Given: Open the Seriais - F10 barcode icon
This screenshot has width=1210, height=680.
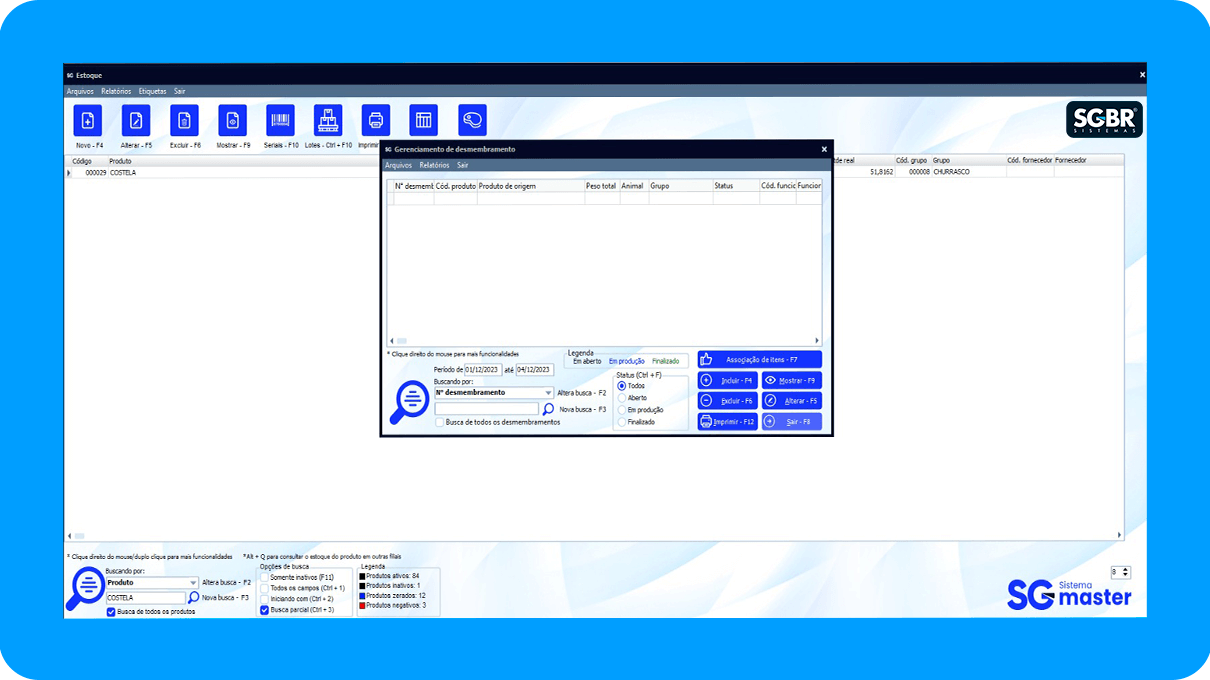Looking at the screenshot, I should tap(280, 120).
